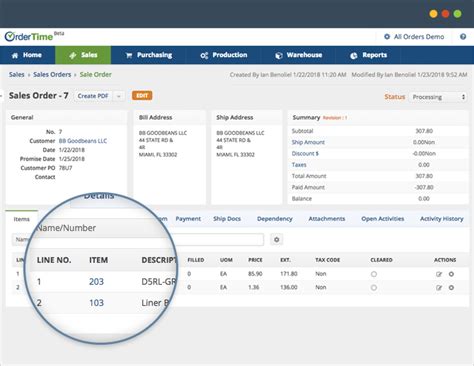Click the orange EDIT button
Screen dimensions: 474x366
click(x=142, y=96)
